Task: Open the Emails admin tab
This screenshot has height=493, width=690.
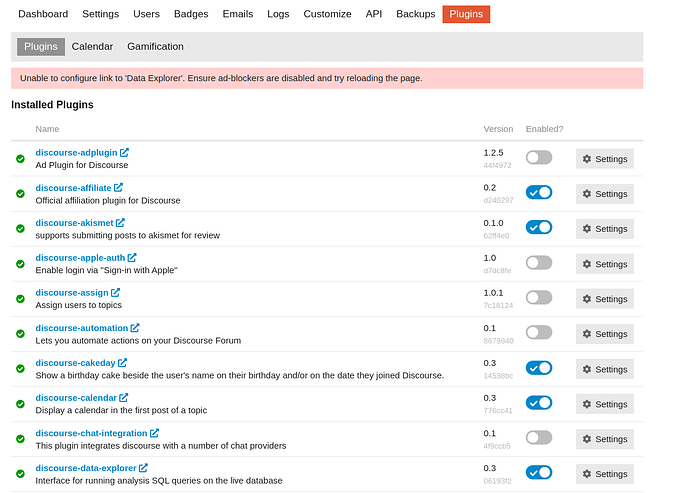Action: tap(238, 14)
